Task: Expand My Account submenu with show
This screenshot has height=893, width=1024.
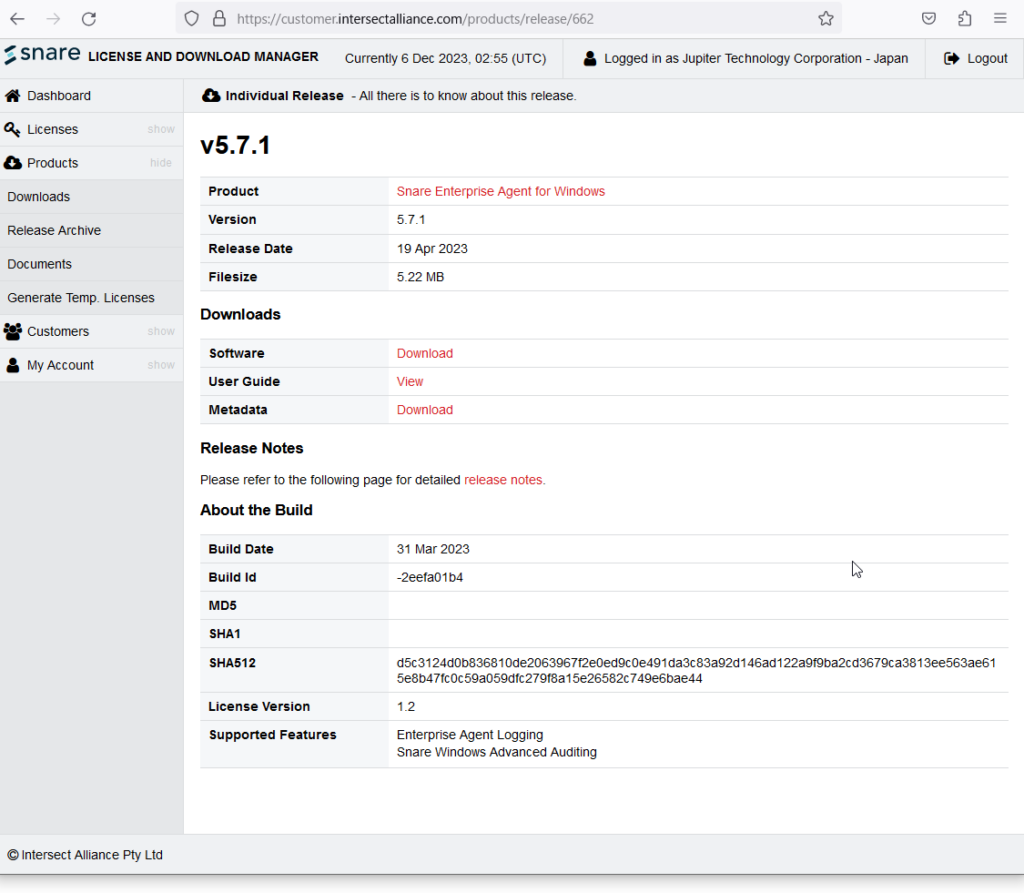Action: tap(161, 365)
